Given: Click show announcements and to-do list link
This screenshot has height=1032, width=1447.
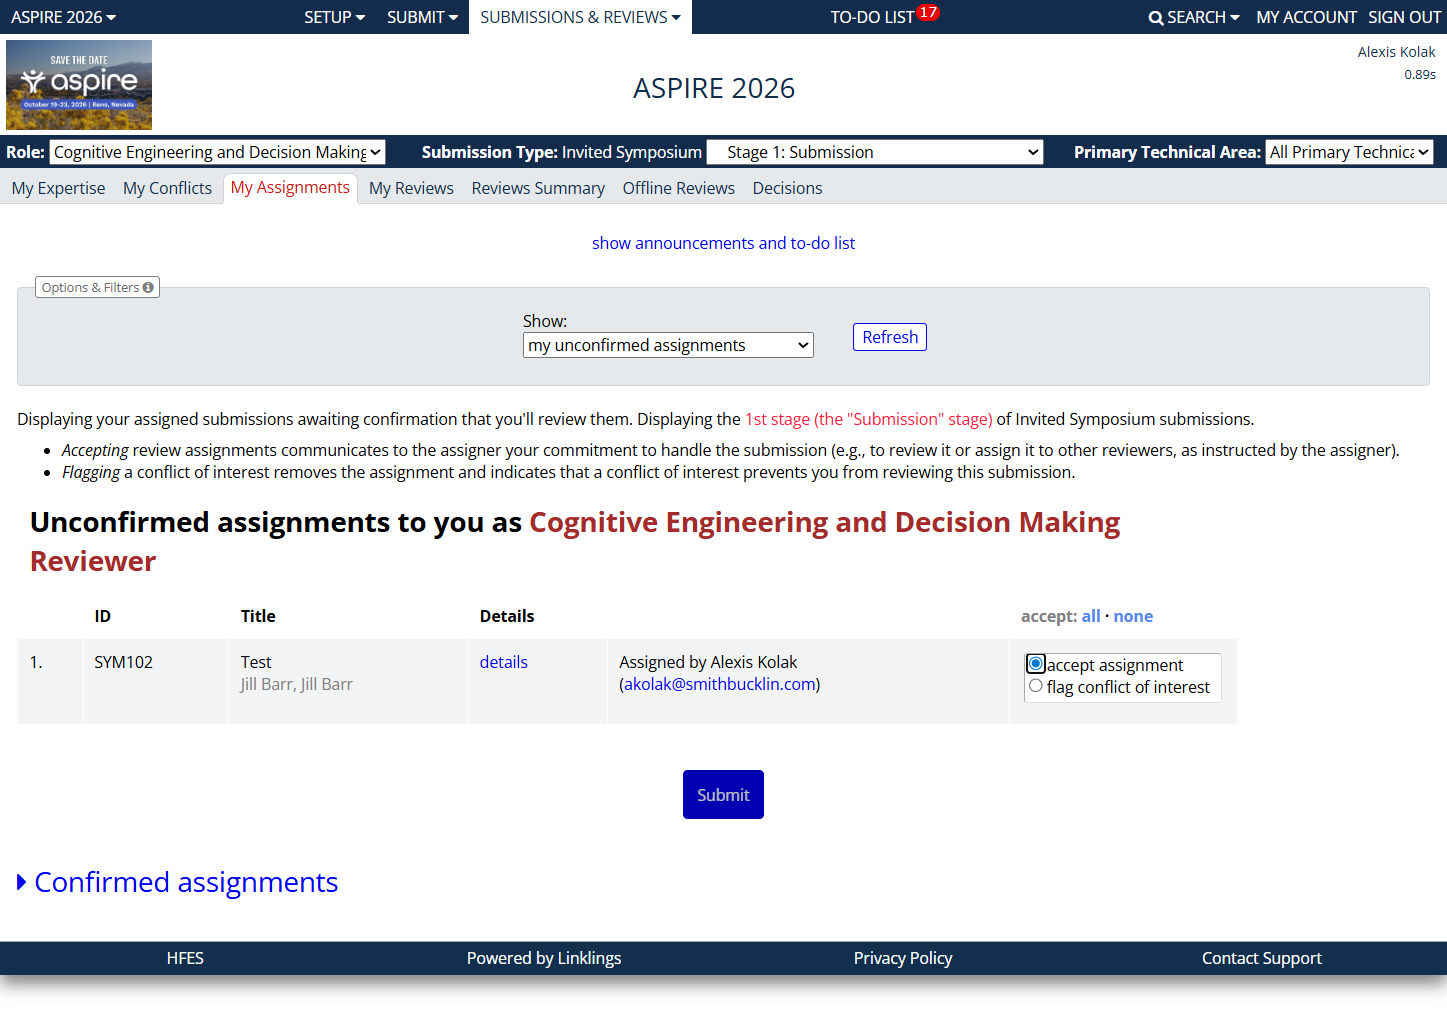Looking at the screenshot, I should [x=723, y=243].
